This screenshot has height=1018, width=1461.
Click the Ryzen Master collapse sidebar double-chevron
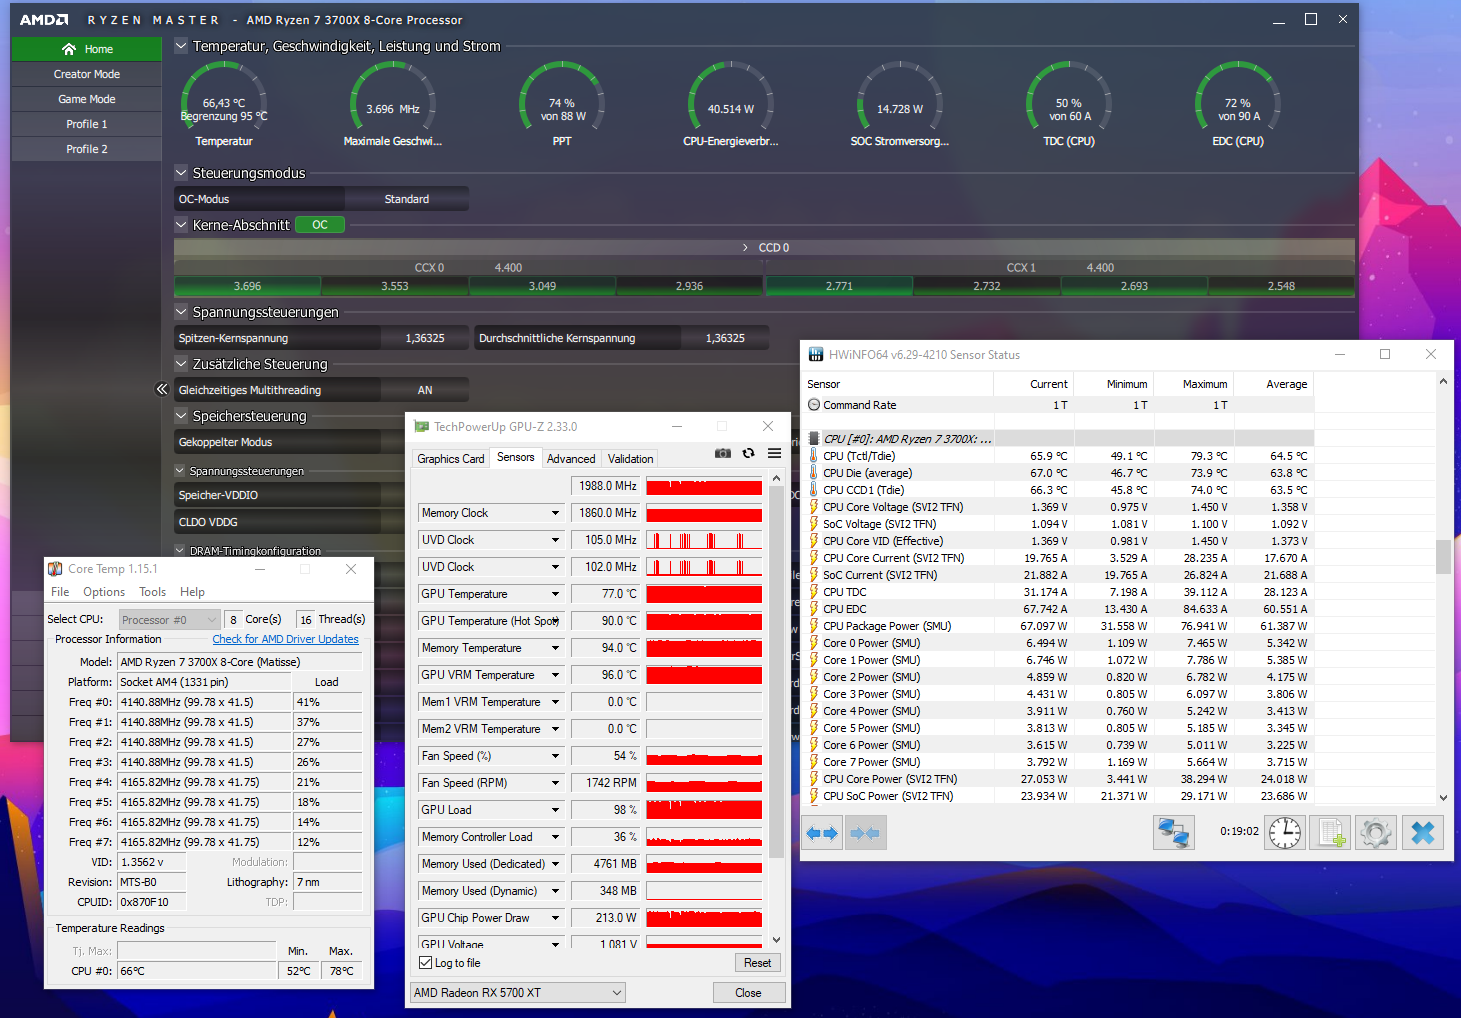pos(162,389)
